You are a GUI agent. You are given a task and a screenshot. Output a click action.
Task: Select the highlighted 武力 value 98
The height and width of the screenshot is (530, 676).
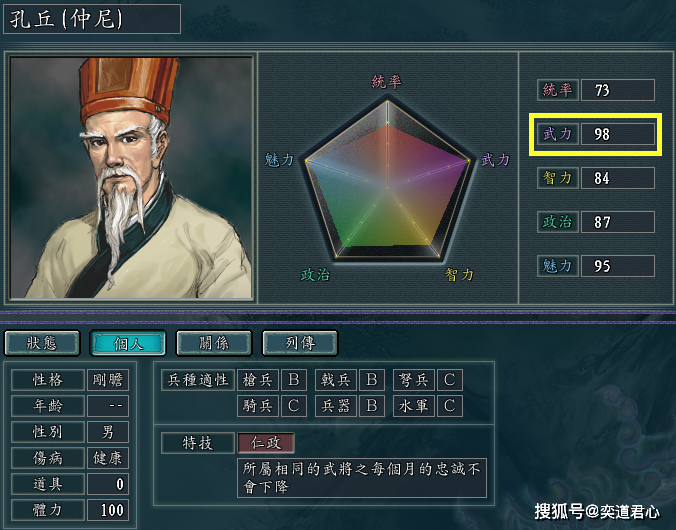click(618, 134)
